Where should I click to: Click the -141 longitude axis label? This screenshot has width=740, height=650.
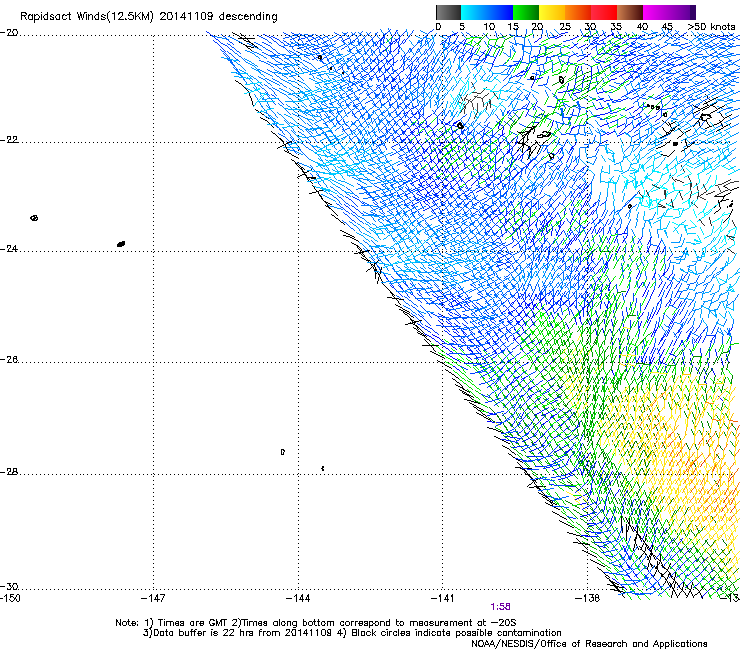point(443,599)
